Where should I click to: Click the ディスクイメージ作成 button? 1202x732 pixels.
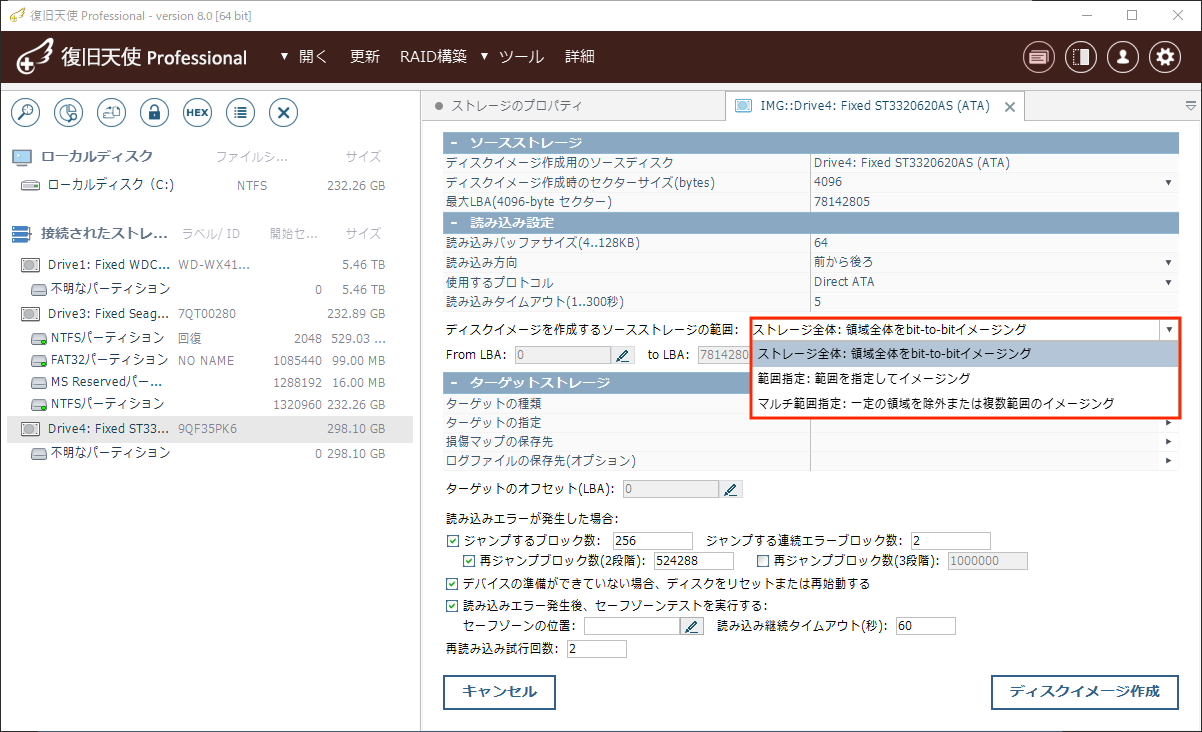coord(1085,692)
